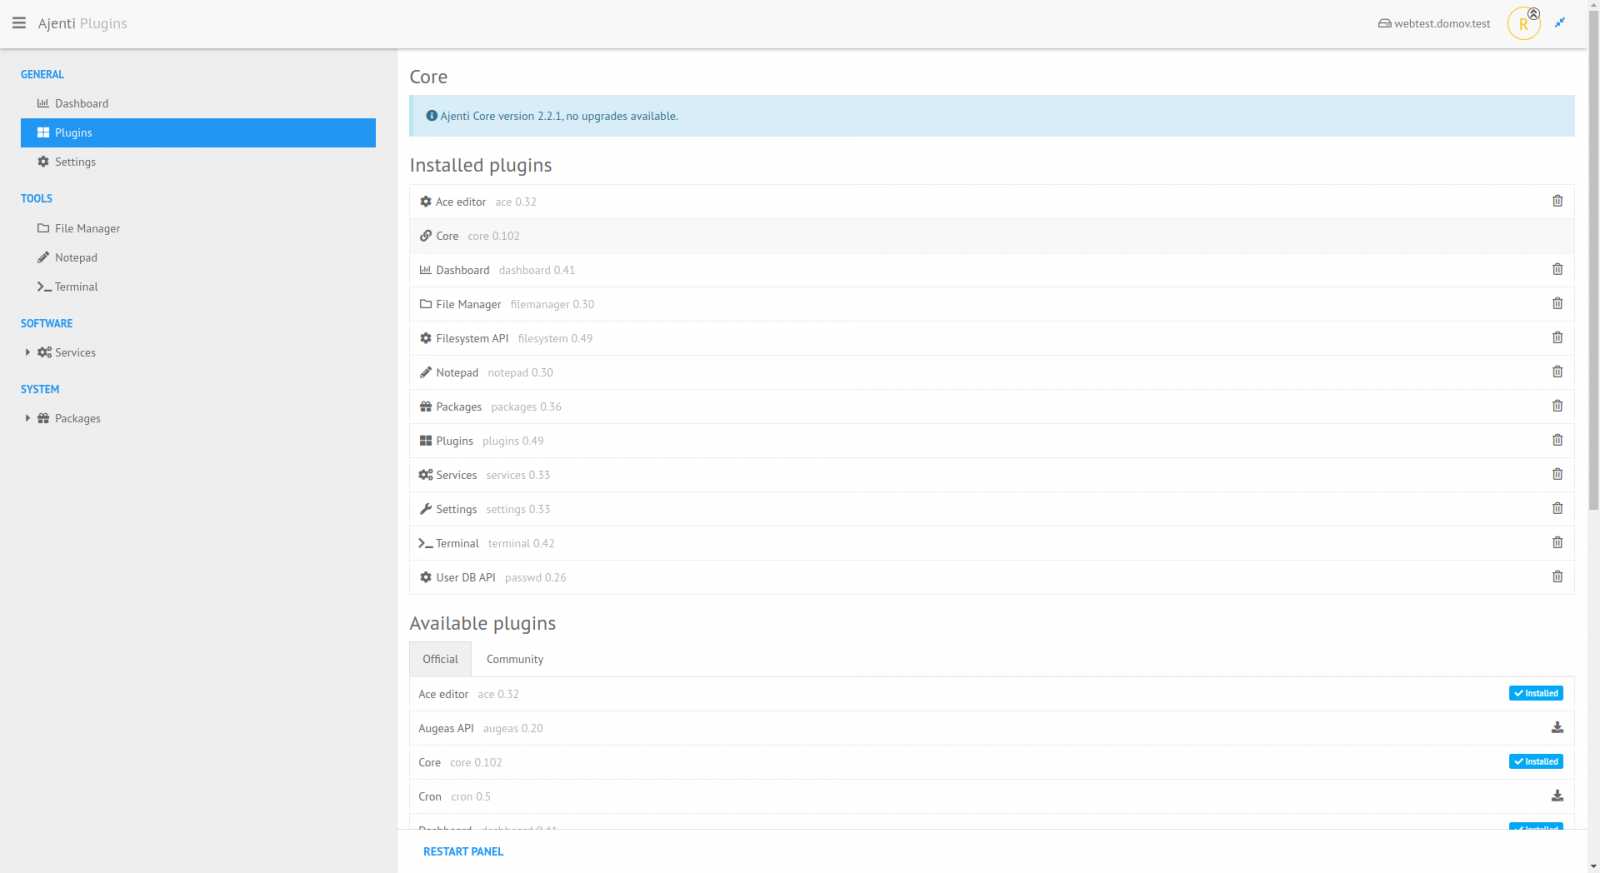Click the Cron available plugin name
The image size is (1600, 873).
click(x=430, y=796)
